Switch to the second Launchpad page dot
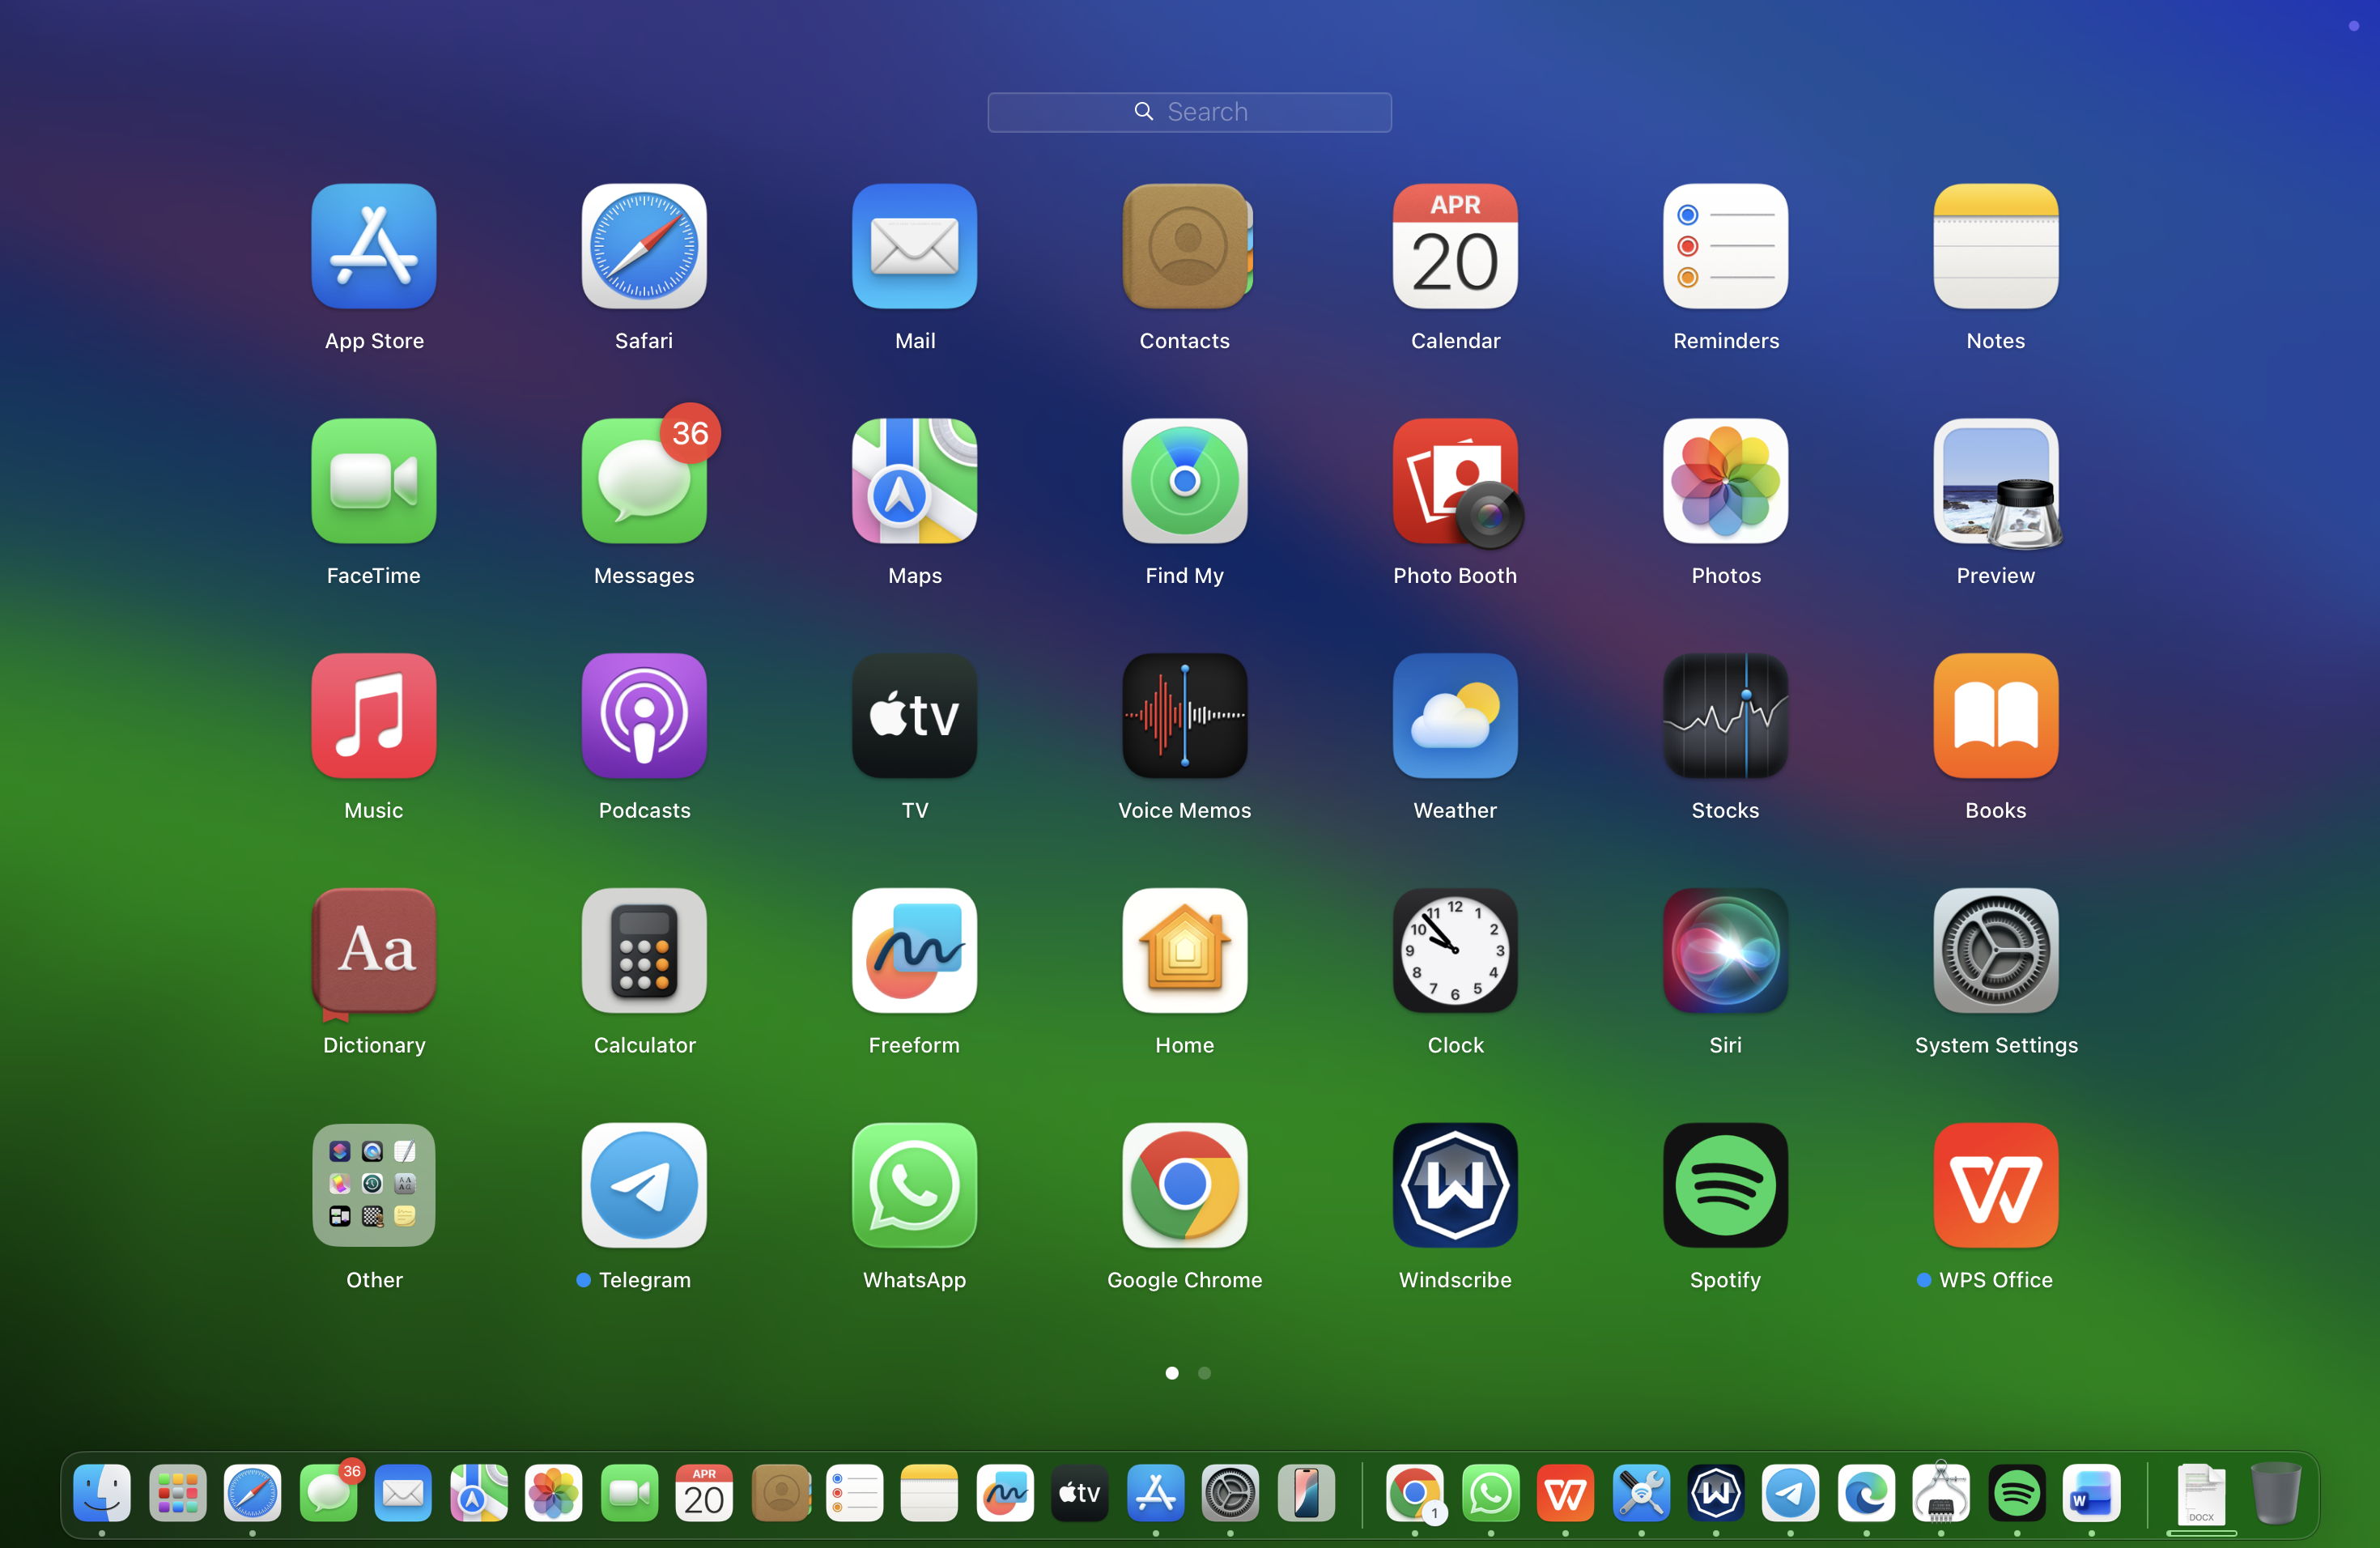The image size is (2380, 1548). click(x=1205, y=1373)
